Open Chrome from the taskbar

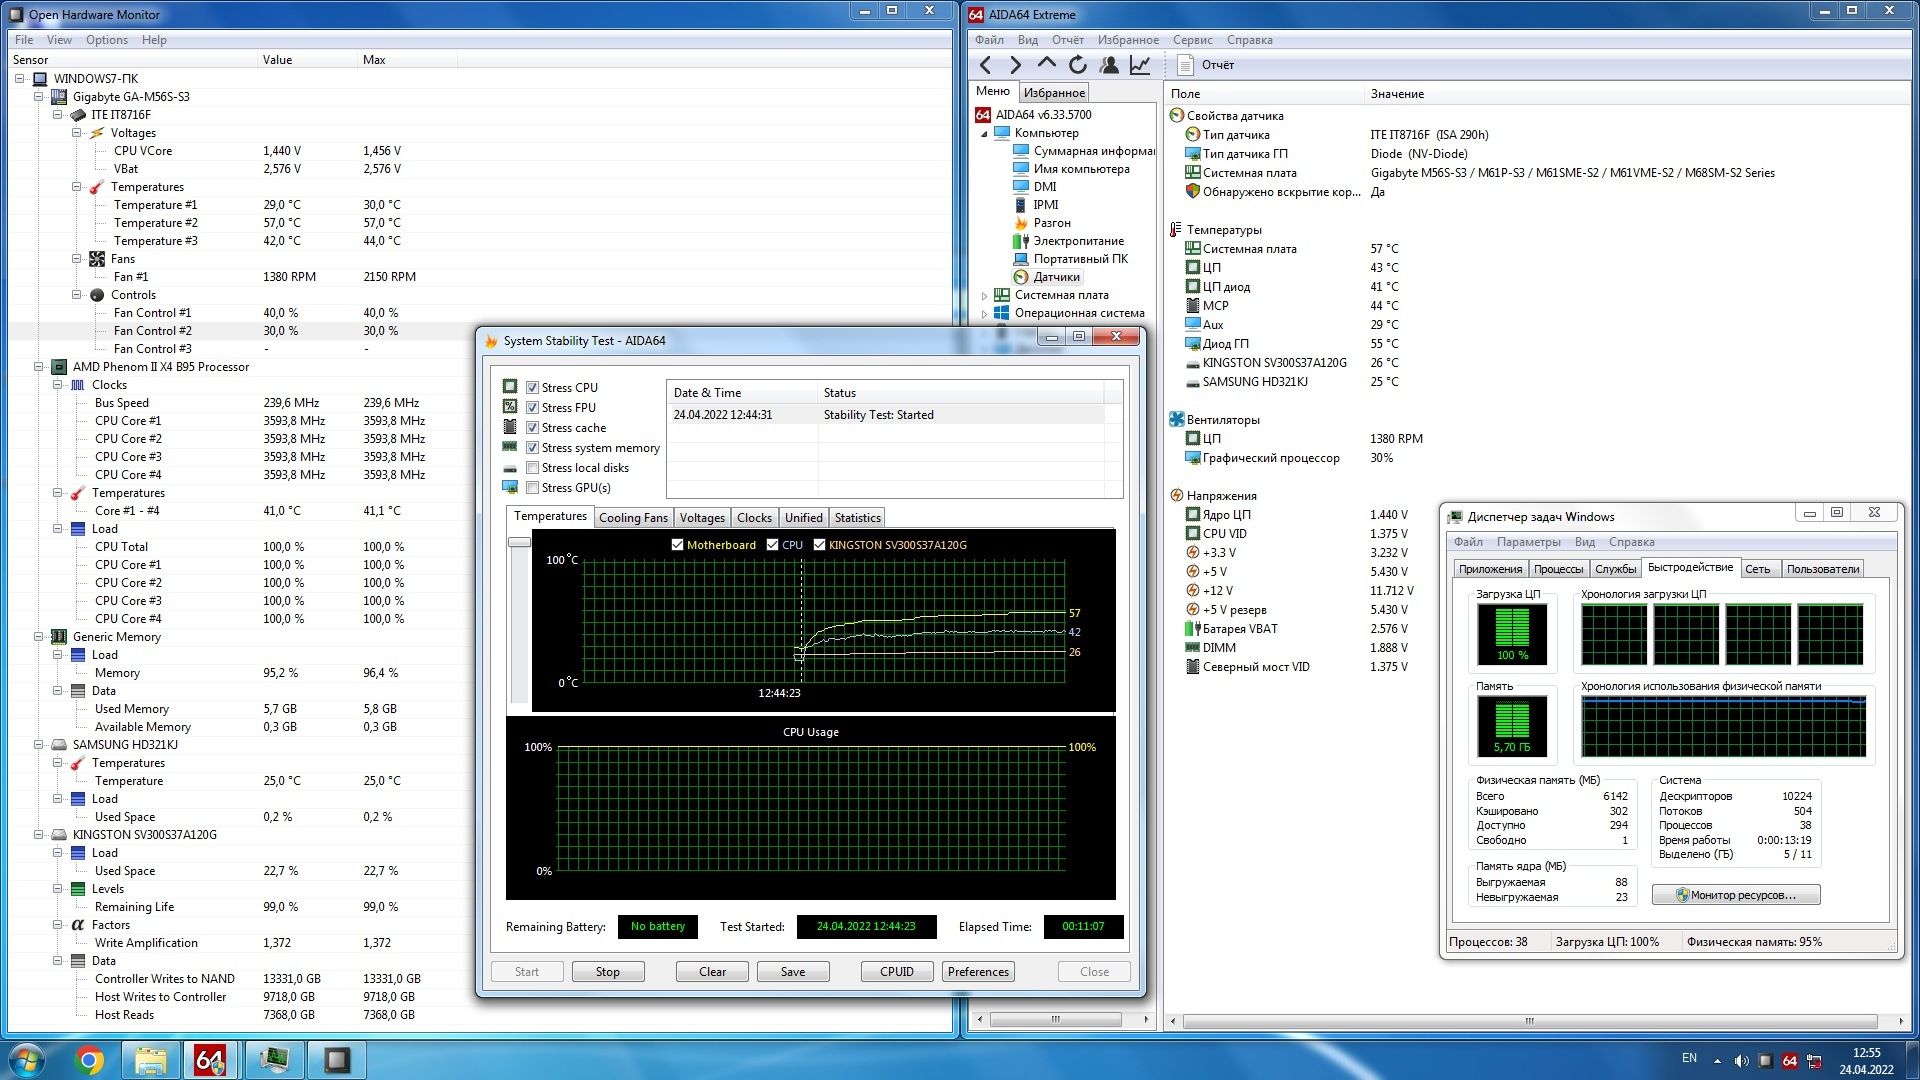89,1060
